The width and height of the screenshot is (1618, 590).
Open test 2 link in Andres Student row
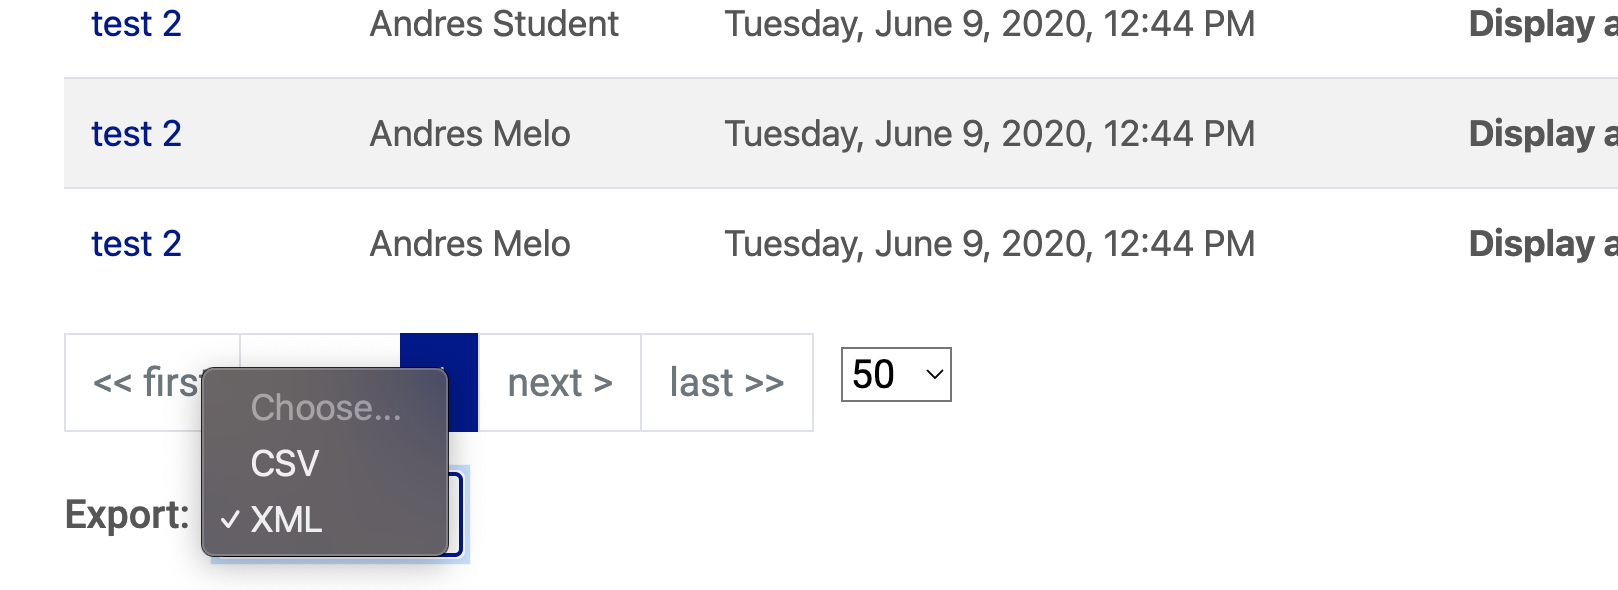pyautogui.click(x=136, y=24)
